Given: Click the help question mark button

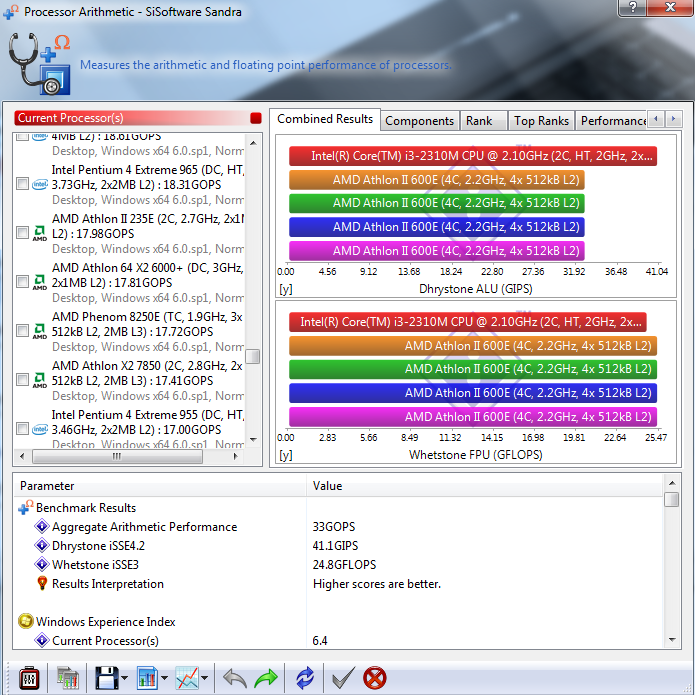Looking at the screenshot, I should point(633,8).
